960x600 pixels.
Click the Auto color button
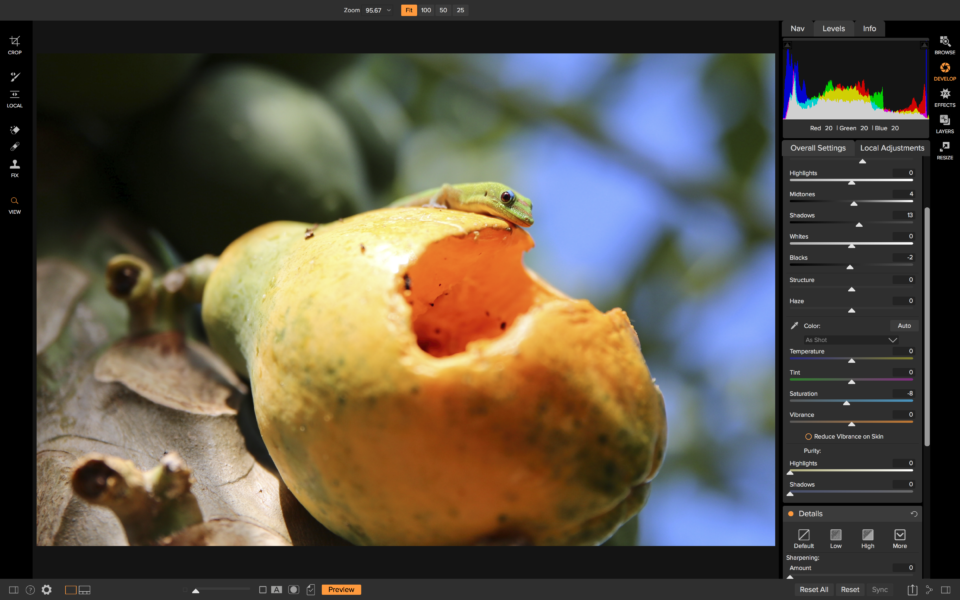904,326
